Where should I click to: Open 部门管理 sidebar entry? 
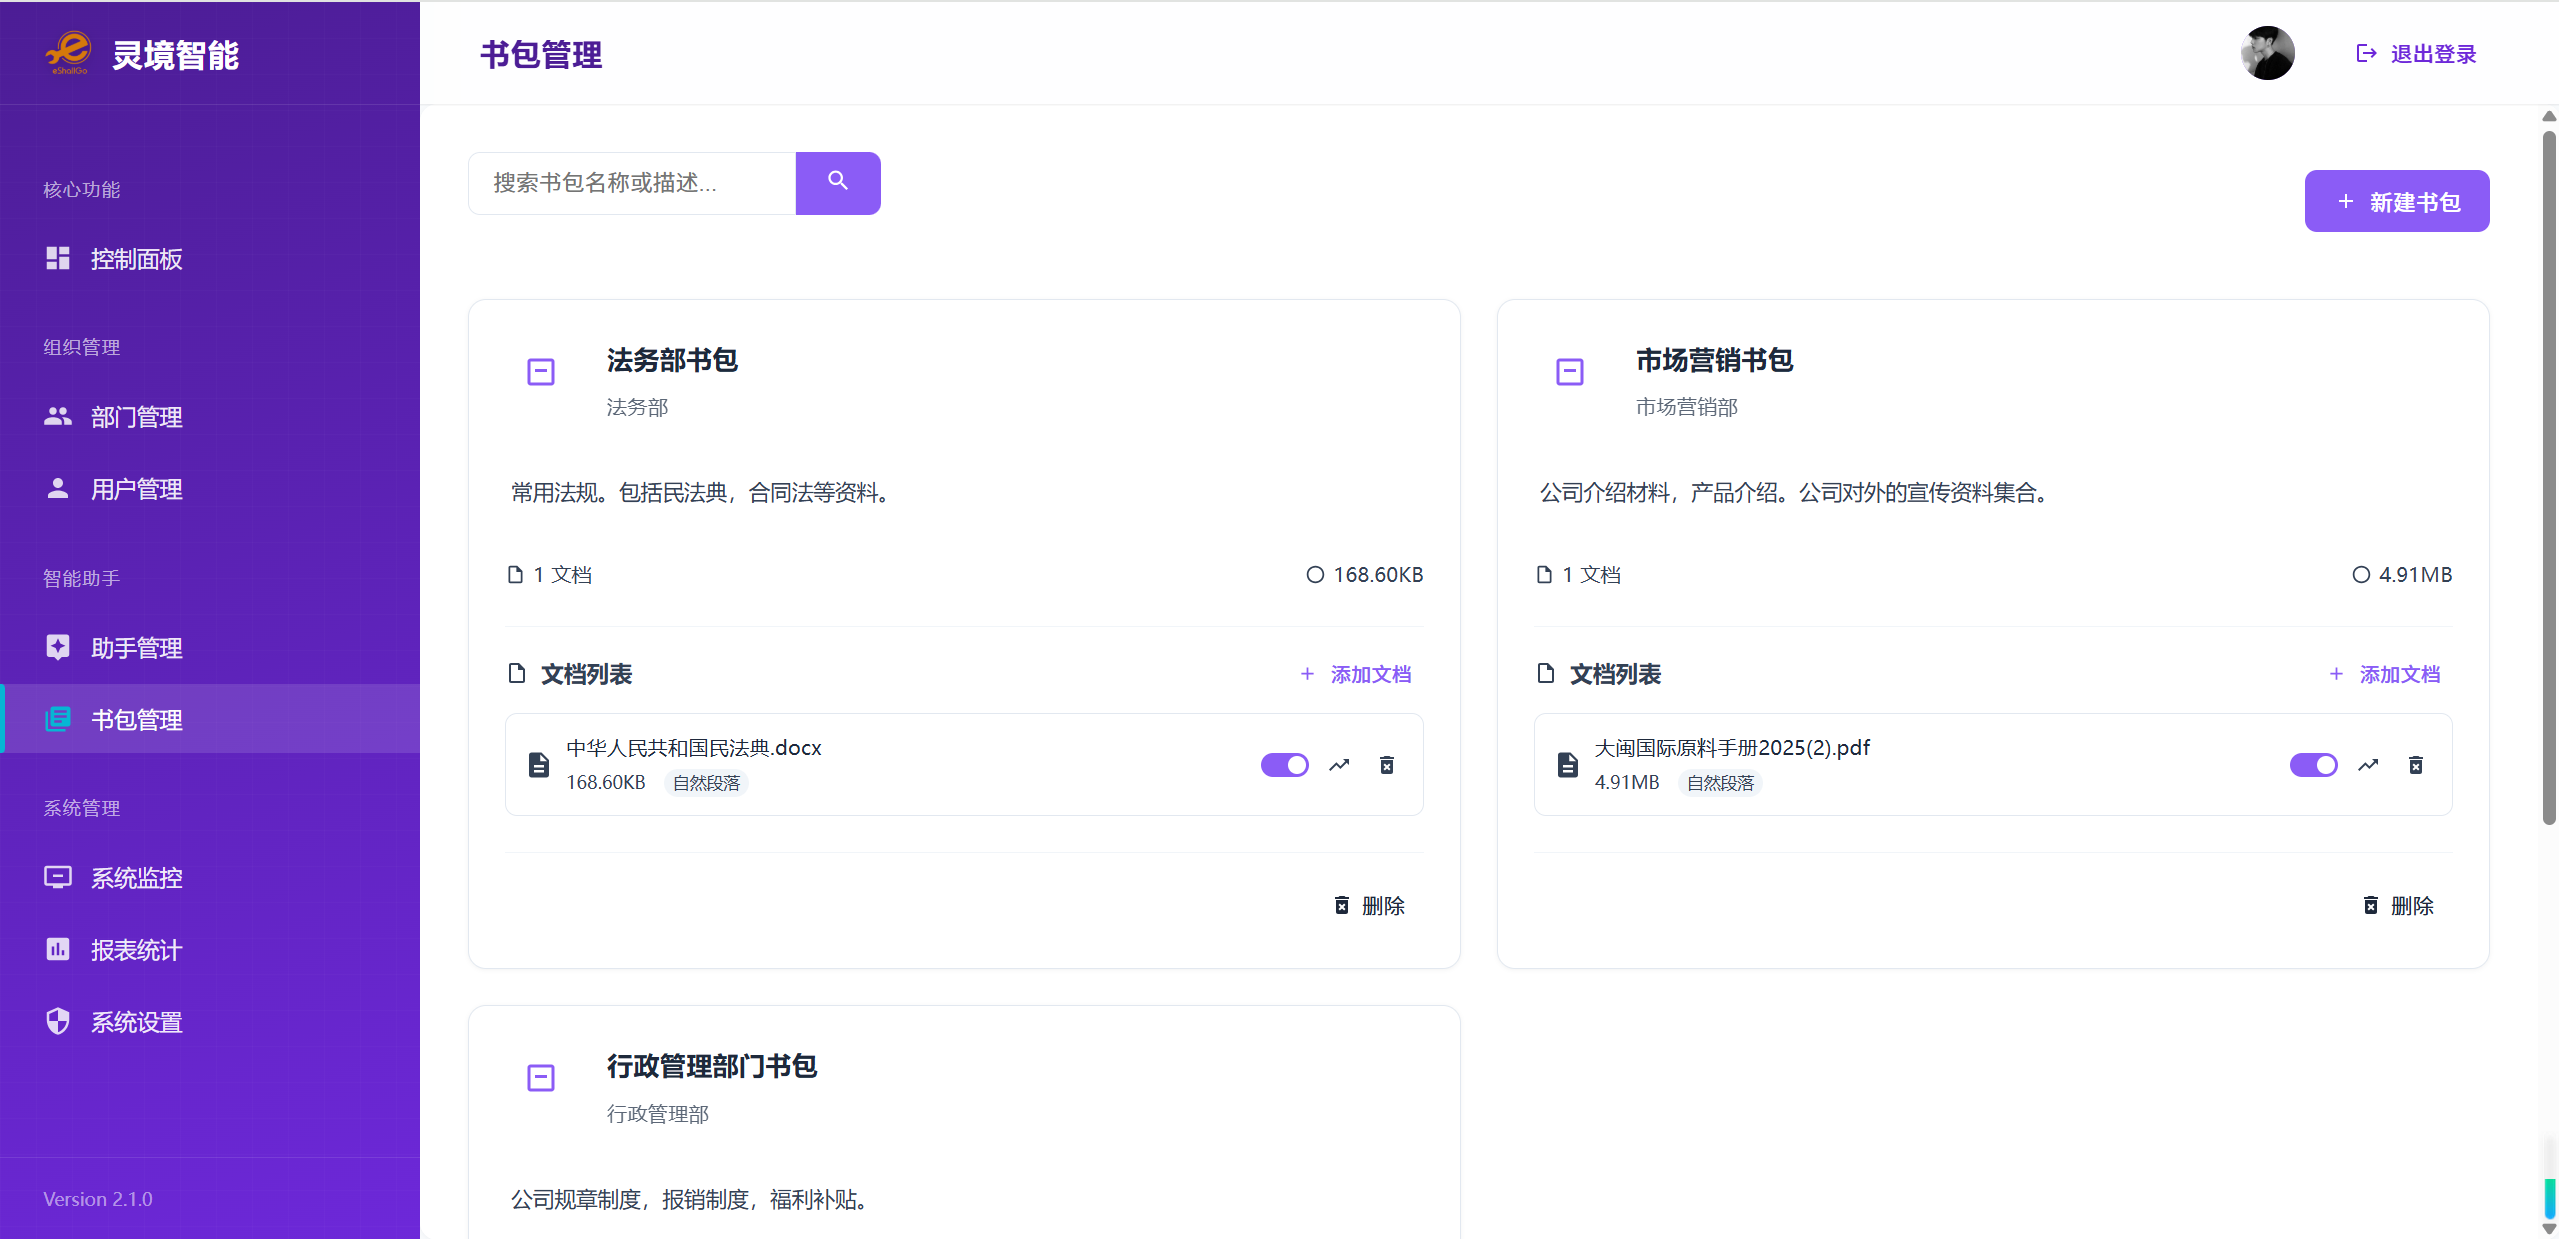click(136, 417)
